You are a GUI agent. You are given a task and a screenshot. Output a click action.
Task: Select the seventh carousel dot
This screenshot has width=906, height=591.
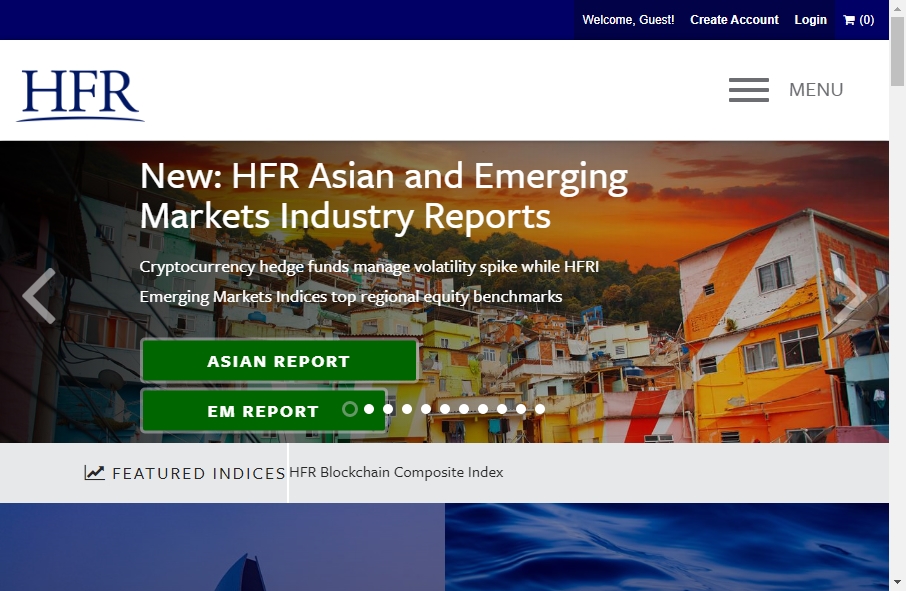pyautogui.click(x=464, y=409)
